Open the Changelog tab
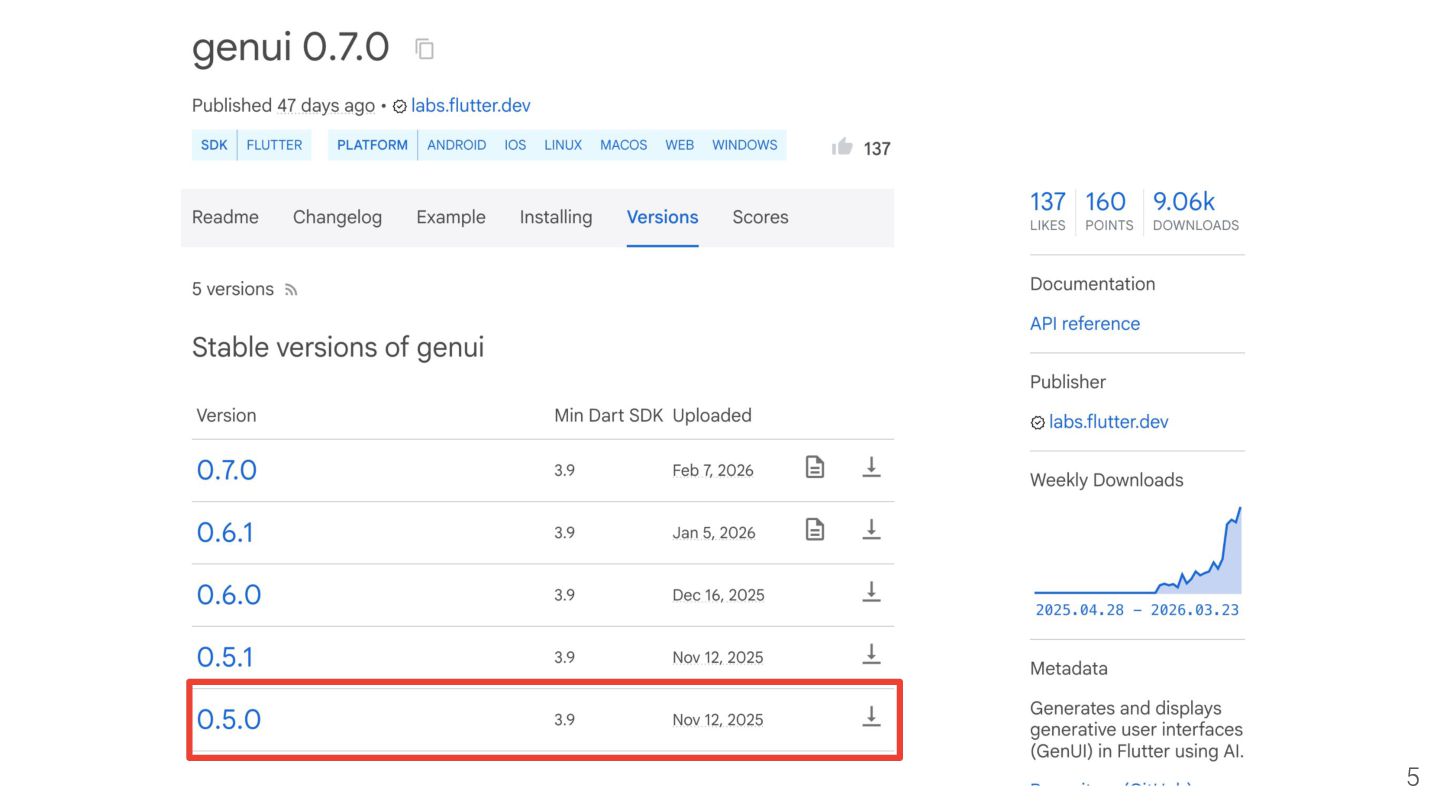1440x810 pixels. pyautogui.click(x=337, y=217)
